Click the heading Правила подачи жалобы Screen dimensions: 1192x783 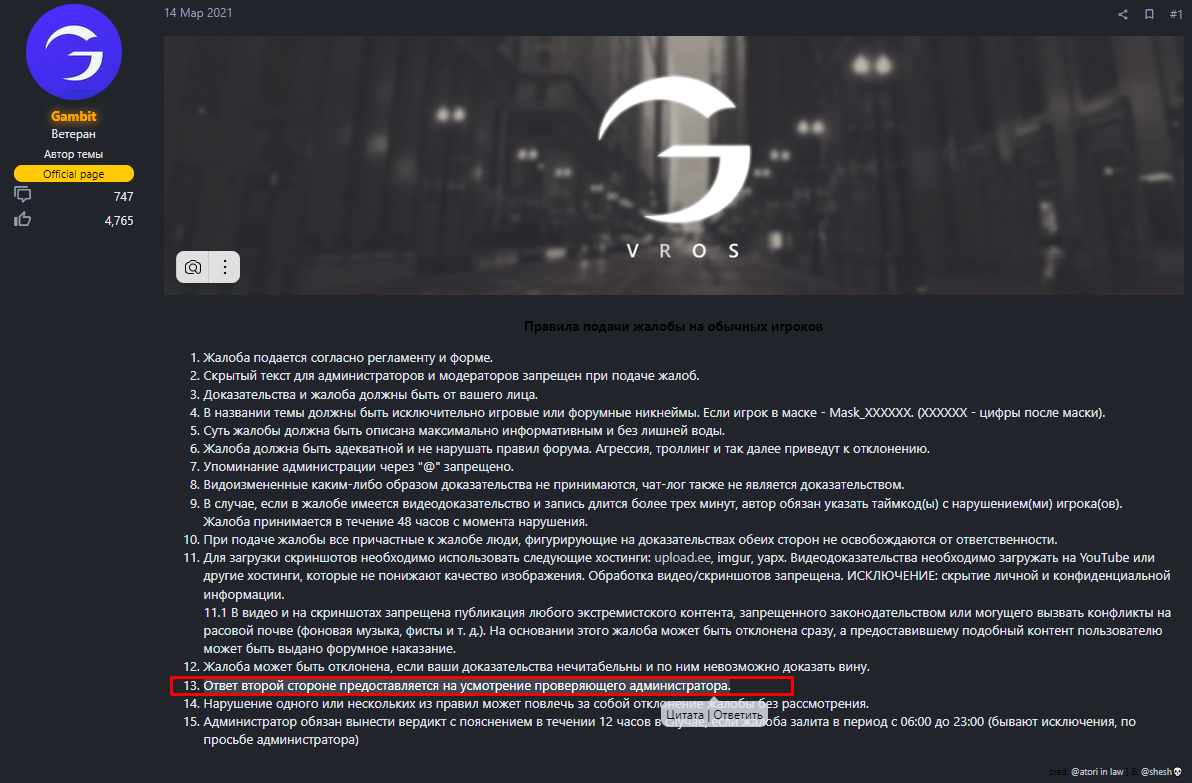pyautogui.click(x=673, y=327)
